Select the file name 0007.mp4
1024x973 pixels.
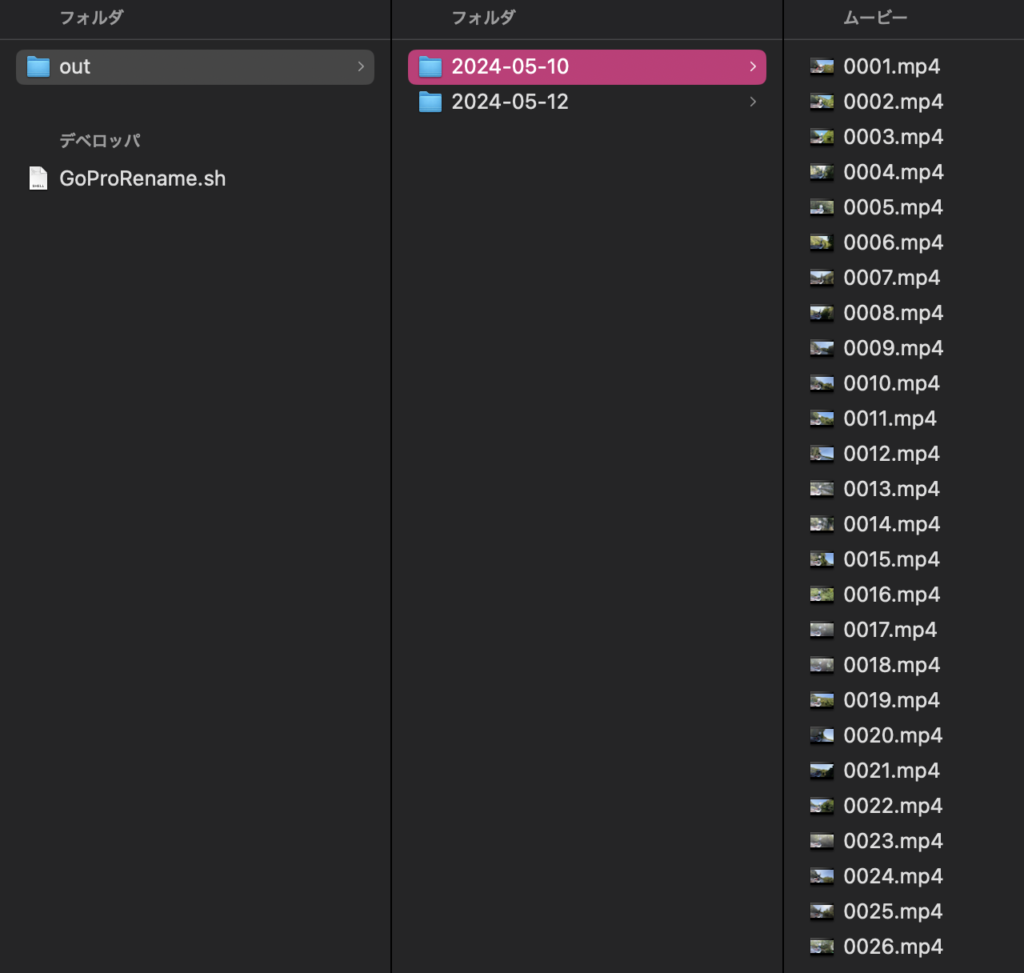pyautogui.click(x=891, y=278)
